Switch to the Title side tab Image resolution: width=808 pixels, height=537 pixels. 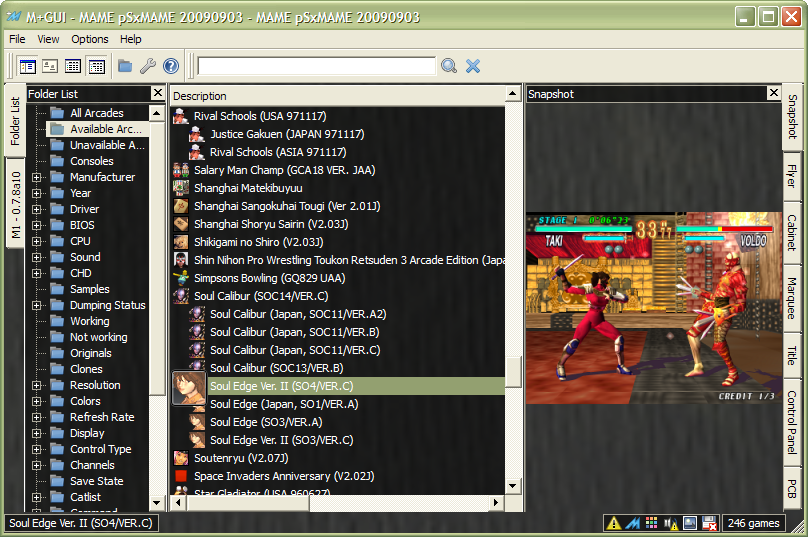click(x=792, y=355)
